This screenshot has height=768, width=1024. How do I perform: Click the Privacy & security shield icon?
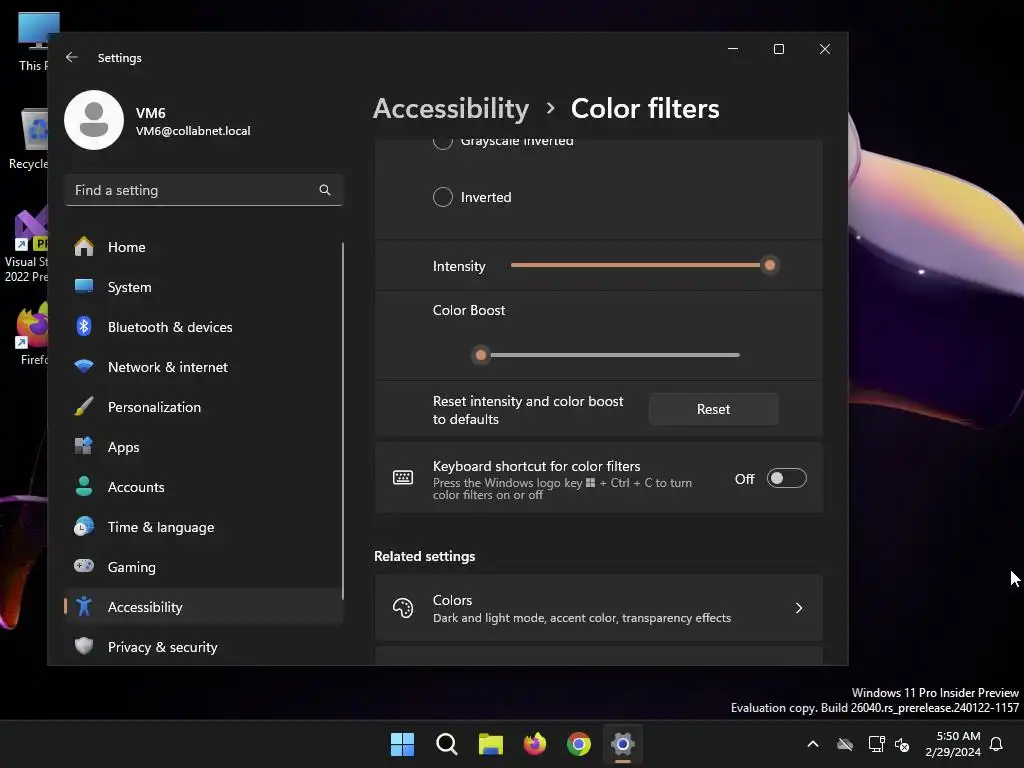click(x=84, y=647)
